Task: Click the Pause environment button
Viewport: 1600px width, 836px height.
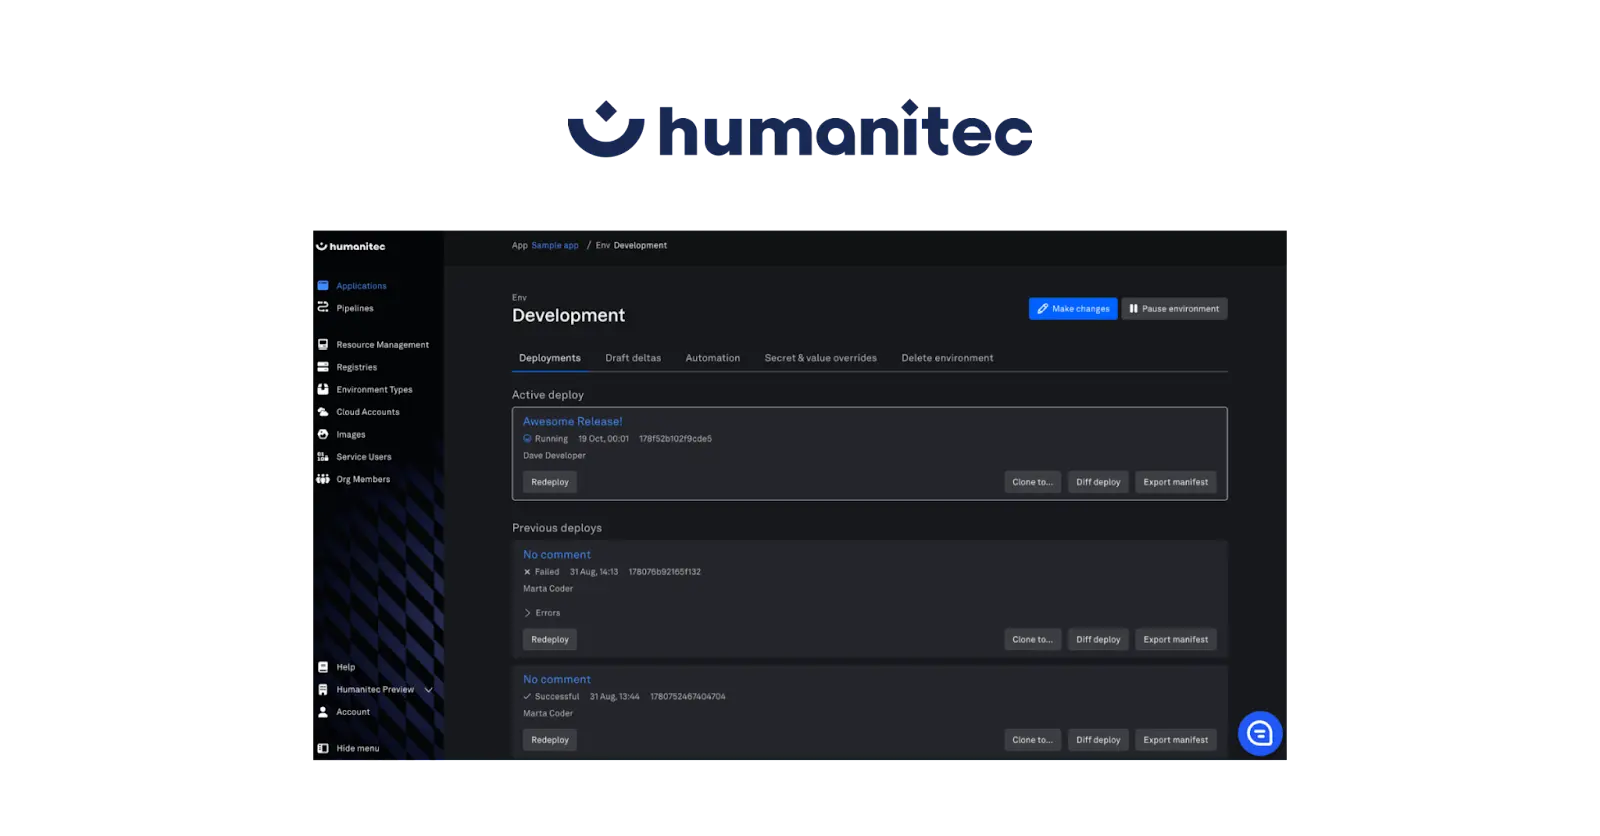Action: pos(1174,309)
